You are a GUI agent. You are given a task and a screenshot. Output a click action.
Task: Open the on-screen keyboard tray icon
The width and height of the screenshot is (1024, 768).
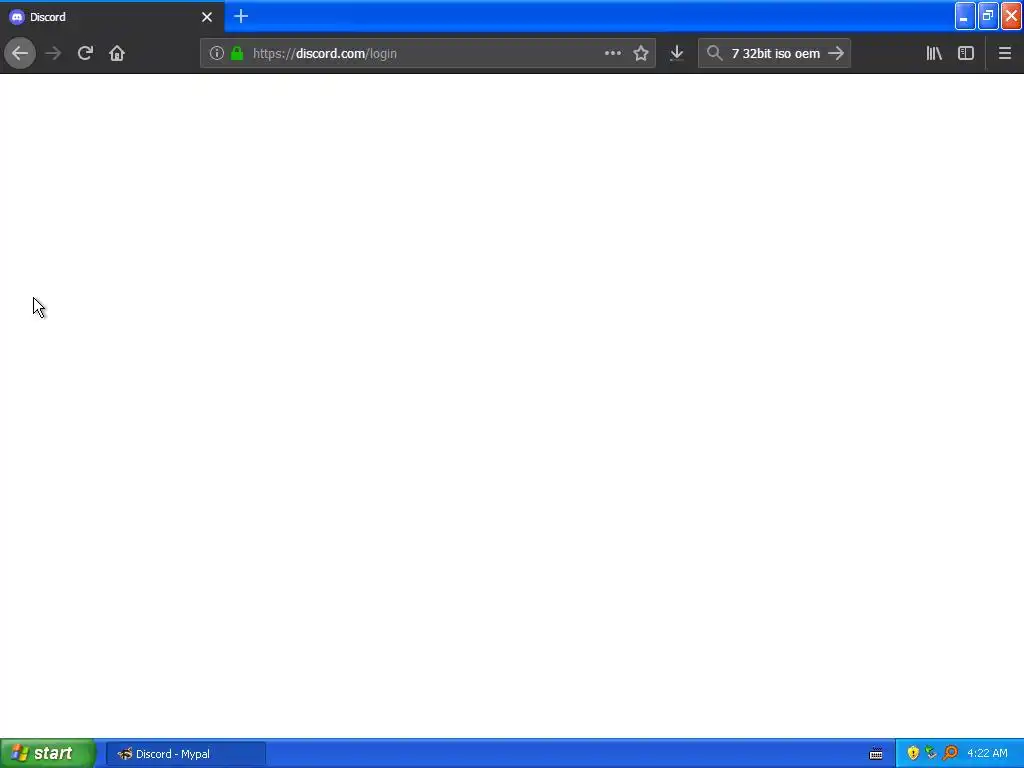pos(876,754)
